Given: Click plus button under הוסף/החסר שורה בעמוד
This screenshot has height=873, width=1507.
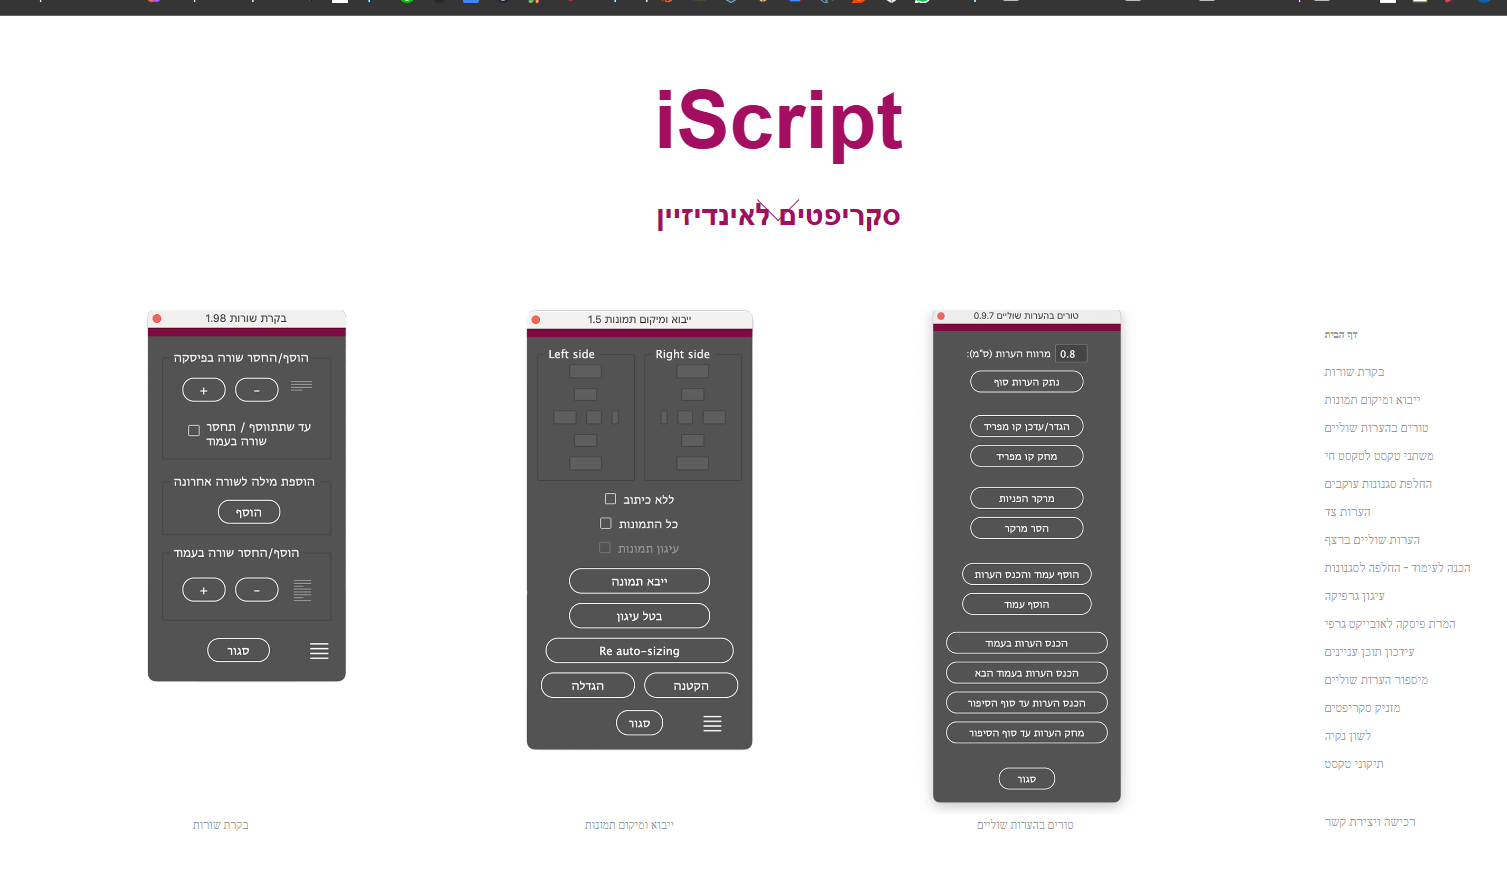Looking at the screenshot, I should pos(204,590).
